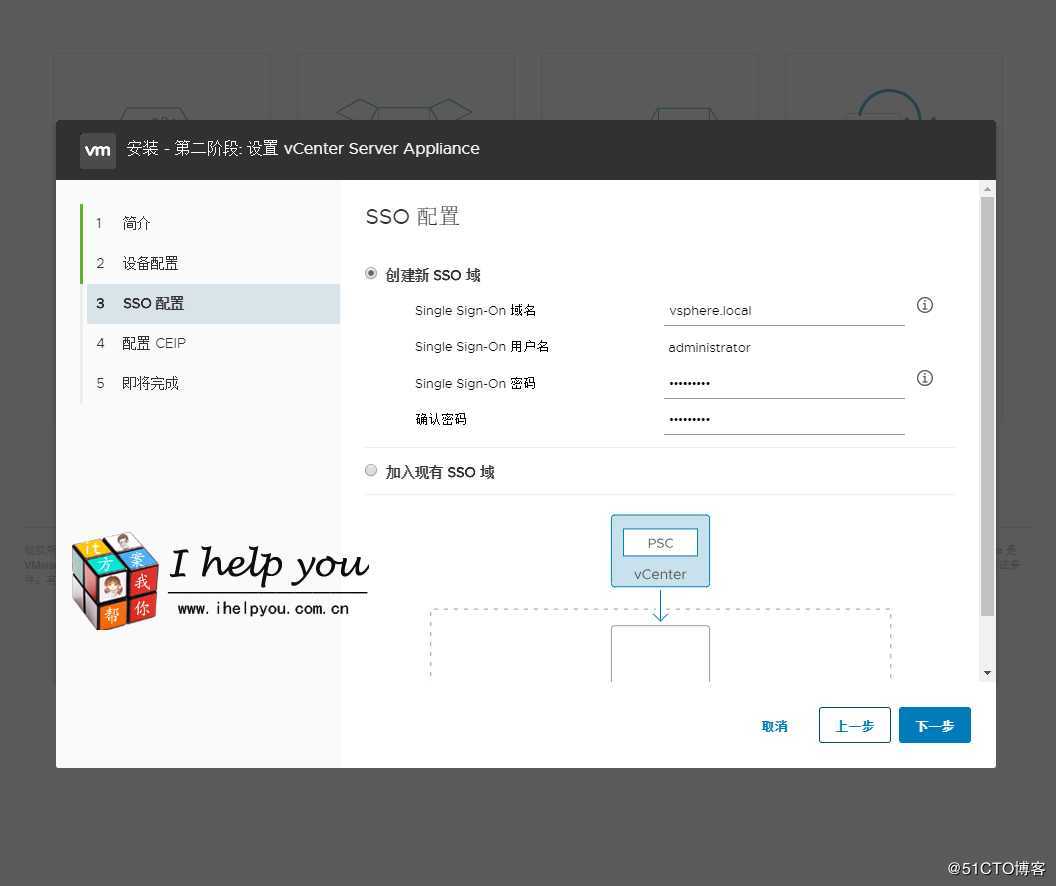Screen dimensions: 1056x886
Task: Select the 加入现有 SSO 域 radio button
Action: coord(371,470)
